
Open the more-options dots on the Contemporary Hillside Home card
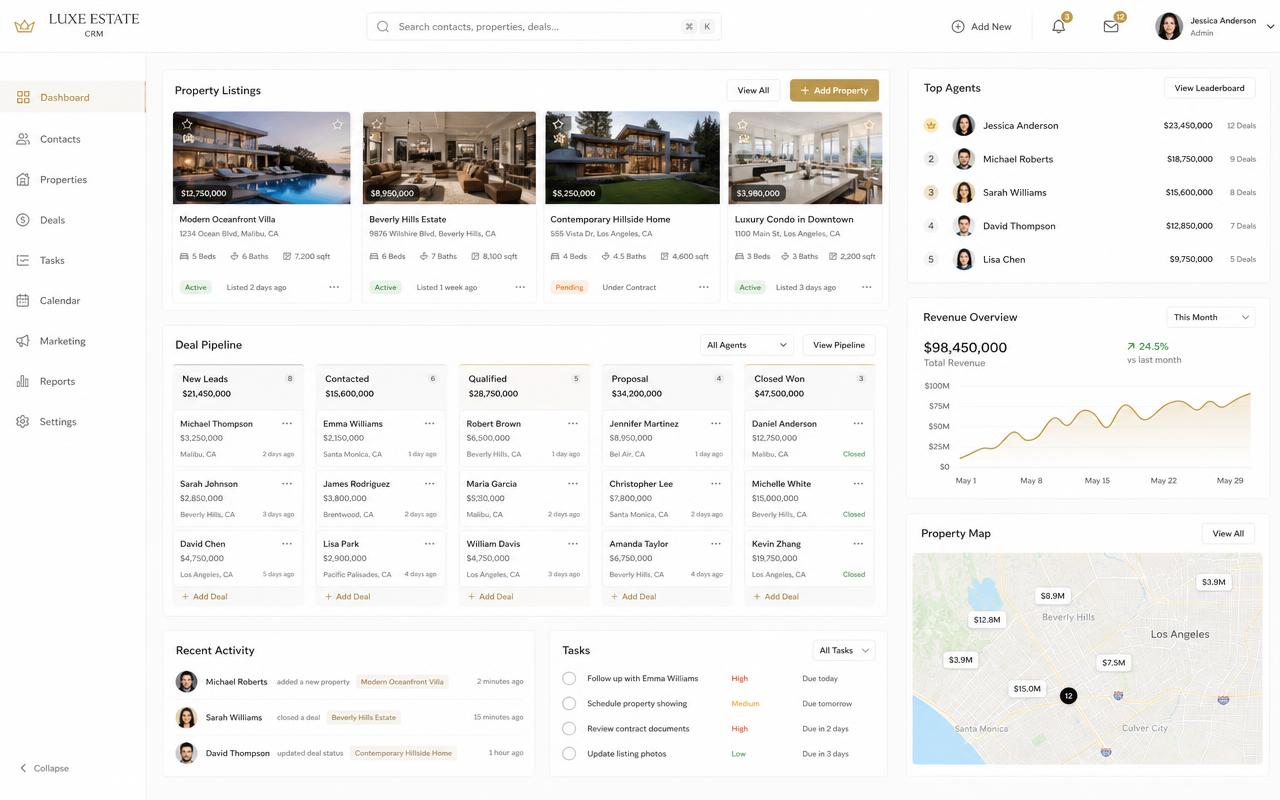click(x=704, y=287)
